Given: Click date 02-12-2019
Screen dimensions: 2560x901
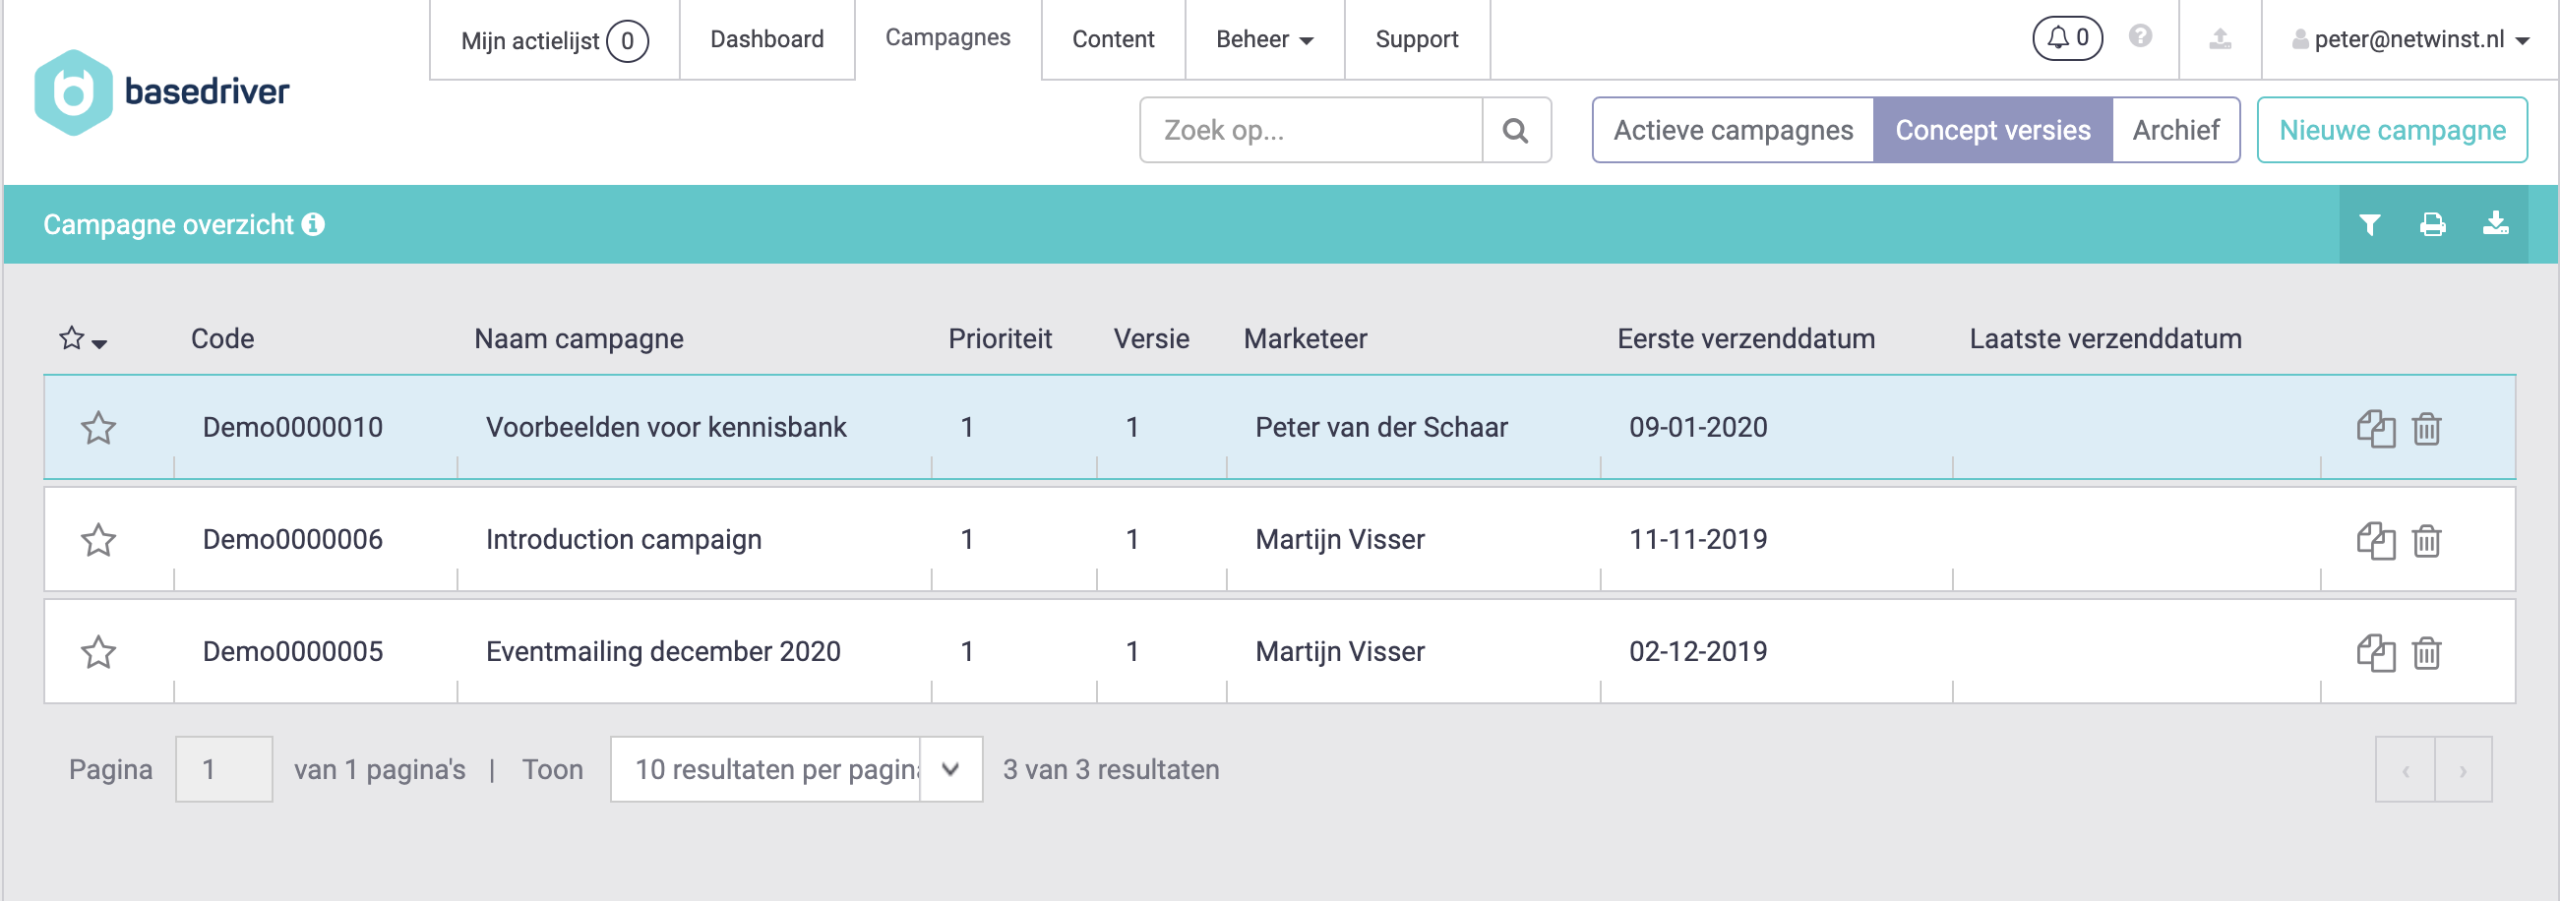Looking at the screenshot, I should [1698, 652].
